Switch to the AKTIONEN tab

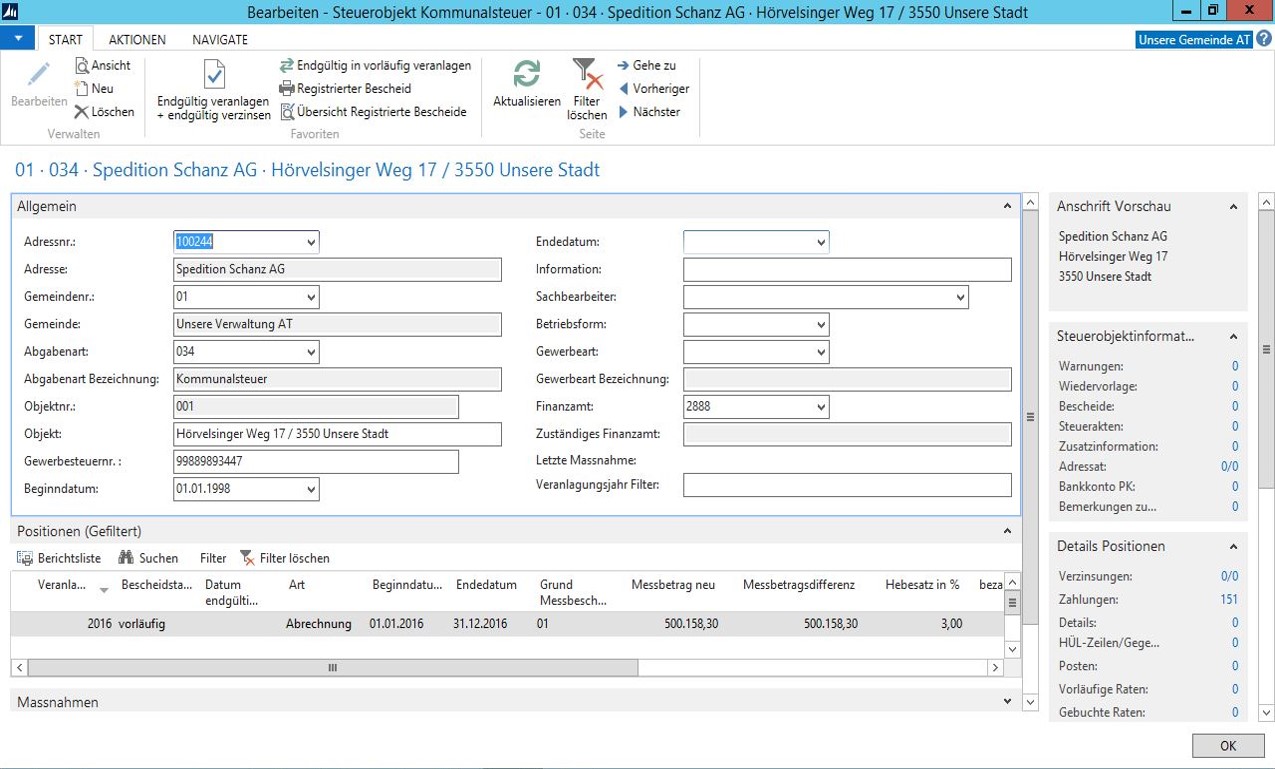click(137, 40)
